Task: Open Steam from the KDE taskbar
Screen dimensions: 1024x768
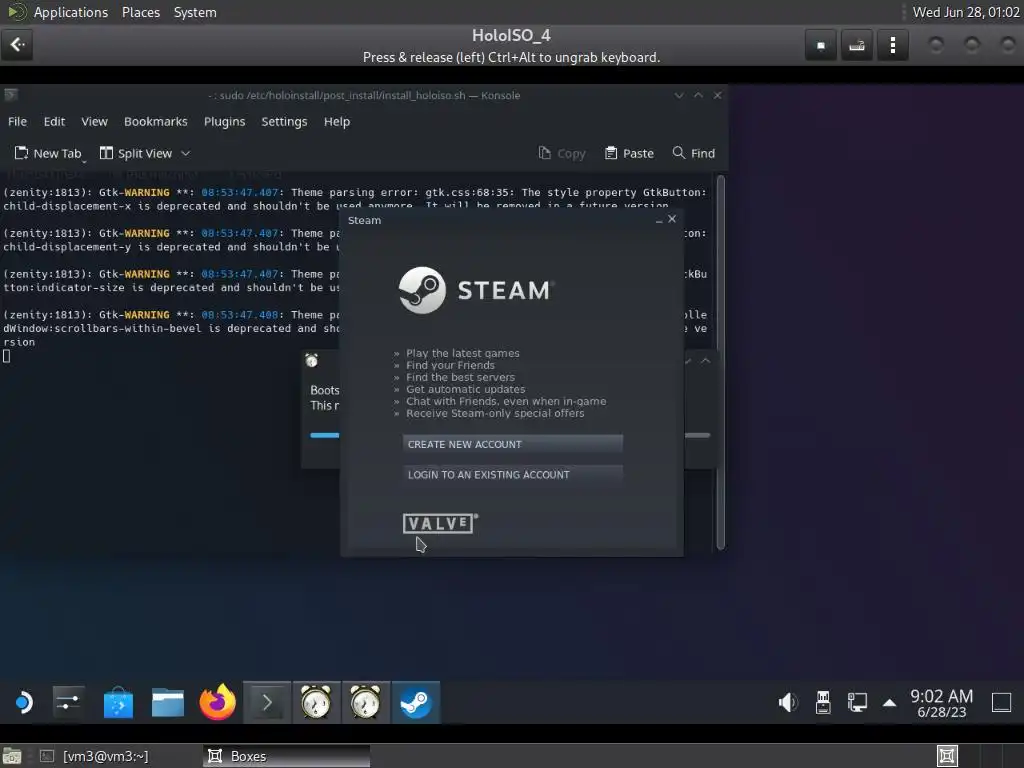Action: pos(415,703)
